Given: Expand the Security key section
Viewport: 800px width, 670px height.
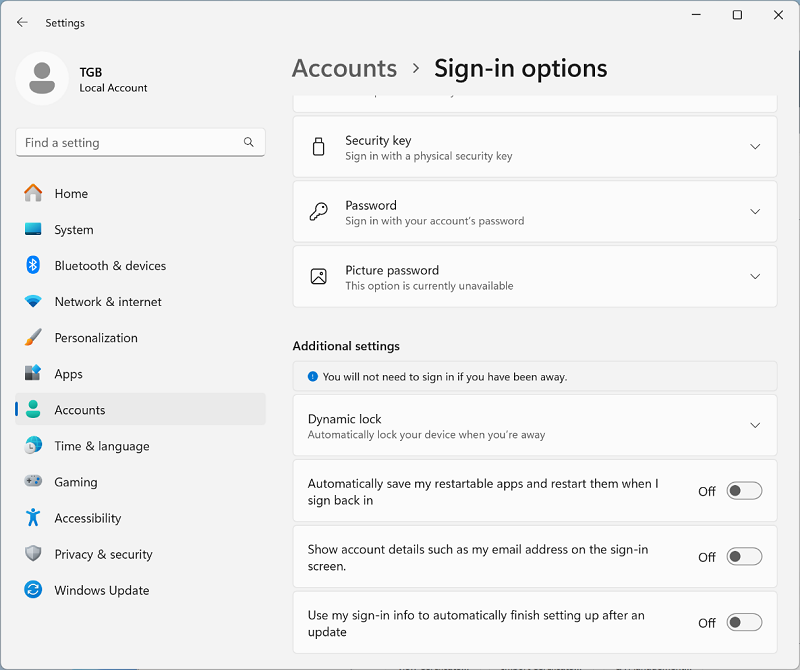Looking at the screenshot, I should pos(754,147).
